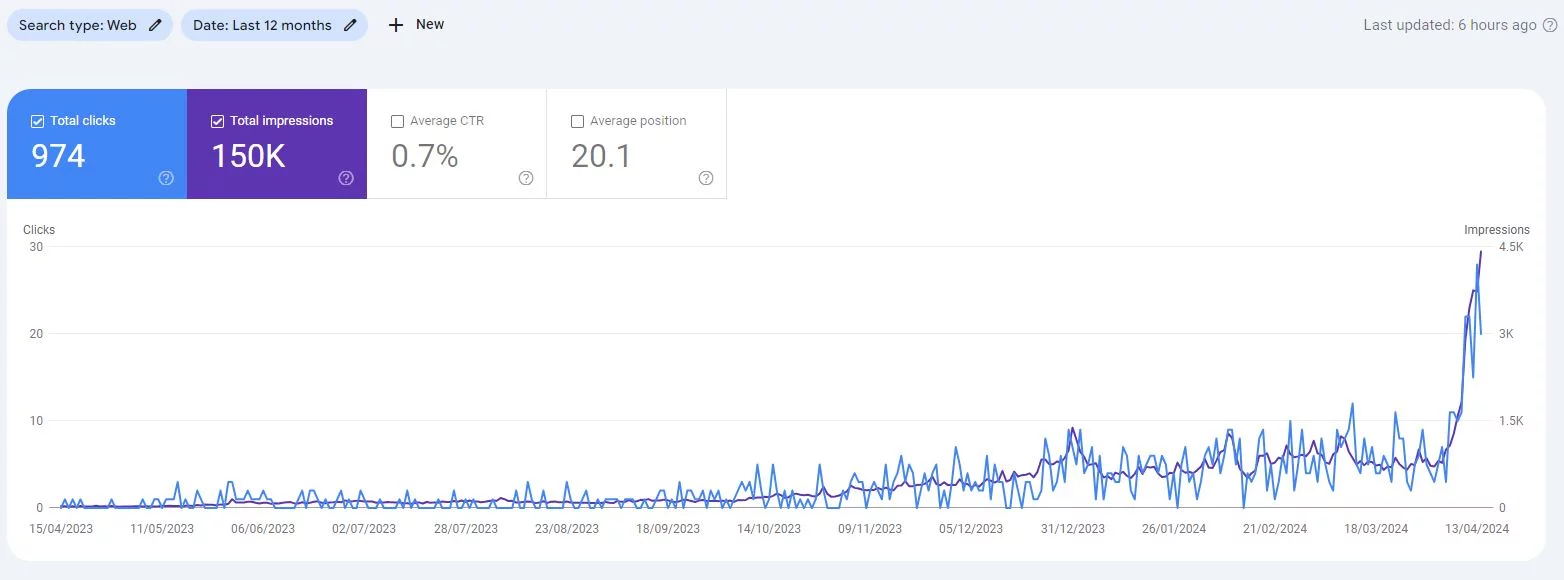The image size is (1564, 580).
Task: Add a New filter
Action: pos(416,25)
